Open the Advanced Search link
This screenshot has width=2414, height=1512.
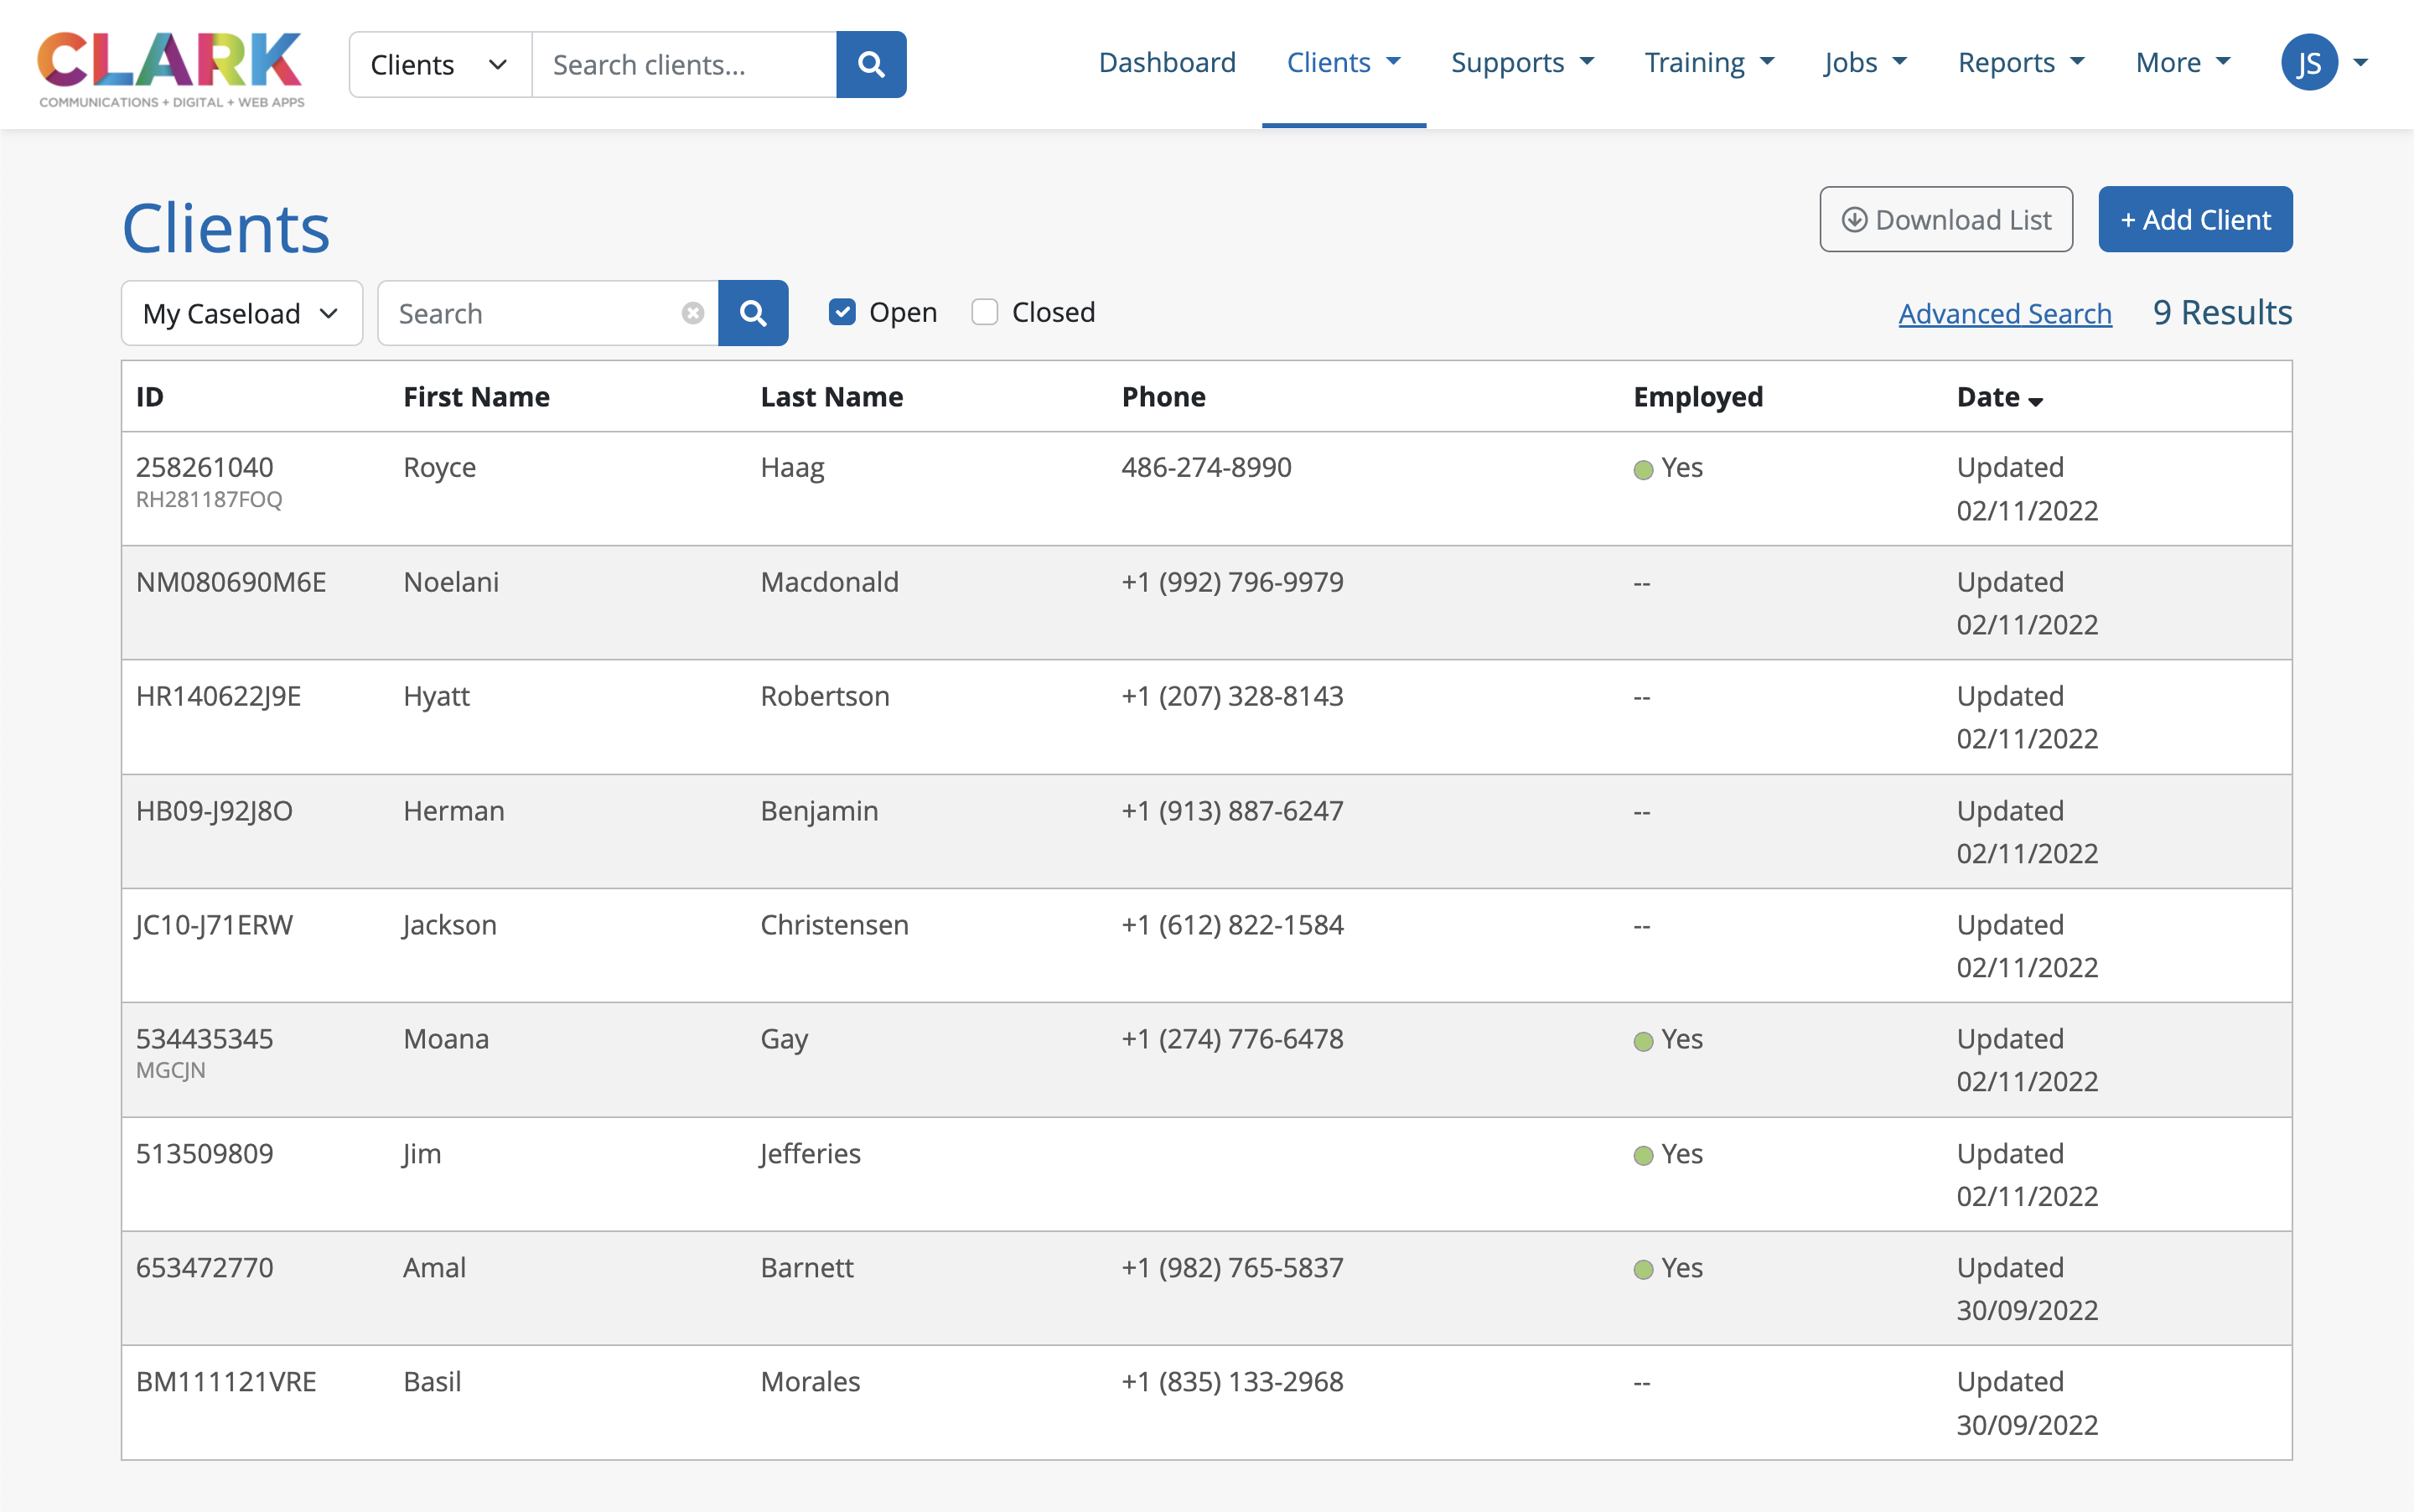pos(2004,313)
